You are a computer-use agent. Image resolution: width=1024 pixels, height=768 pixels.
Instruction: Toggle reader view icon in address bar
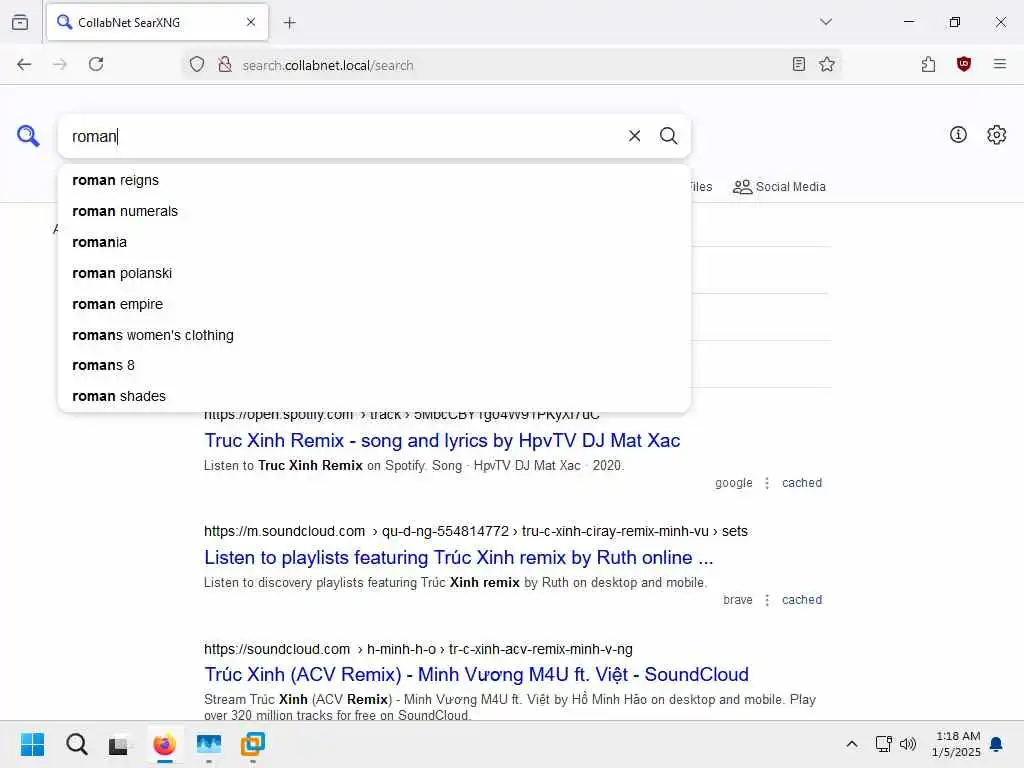point(798,64)
